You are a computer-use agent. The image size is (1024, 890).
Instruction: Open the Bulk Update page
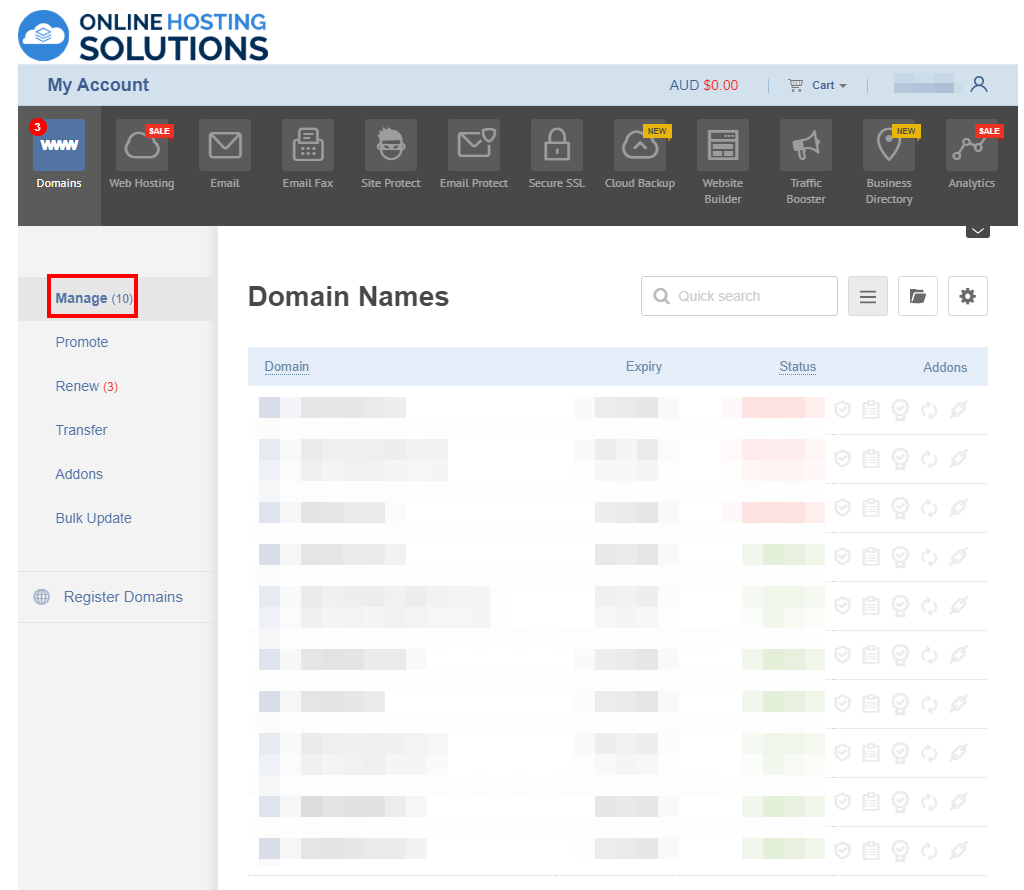pyautogui.click(x=93, y=518)
